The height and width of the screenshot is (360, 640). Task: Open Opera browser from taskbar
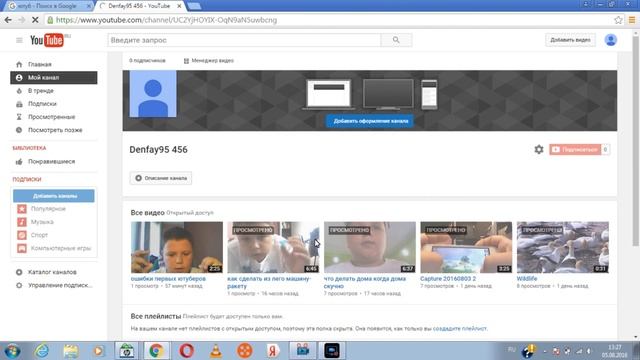coord(186,351)
